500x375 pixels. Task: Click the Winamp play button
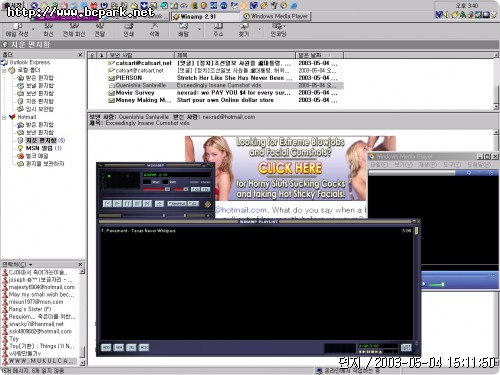pos(117,203)
